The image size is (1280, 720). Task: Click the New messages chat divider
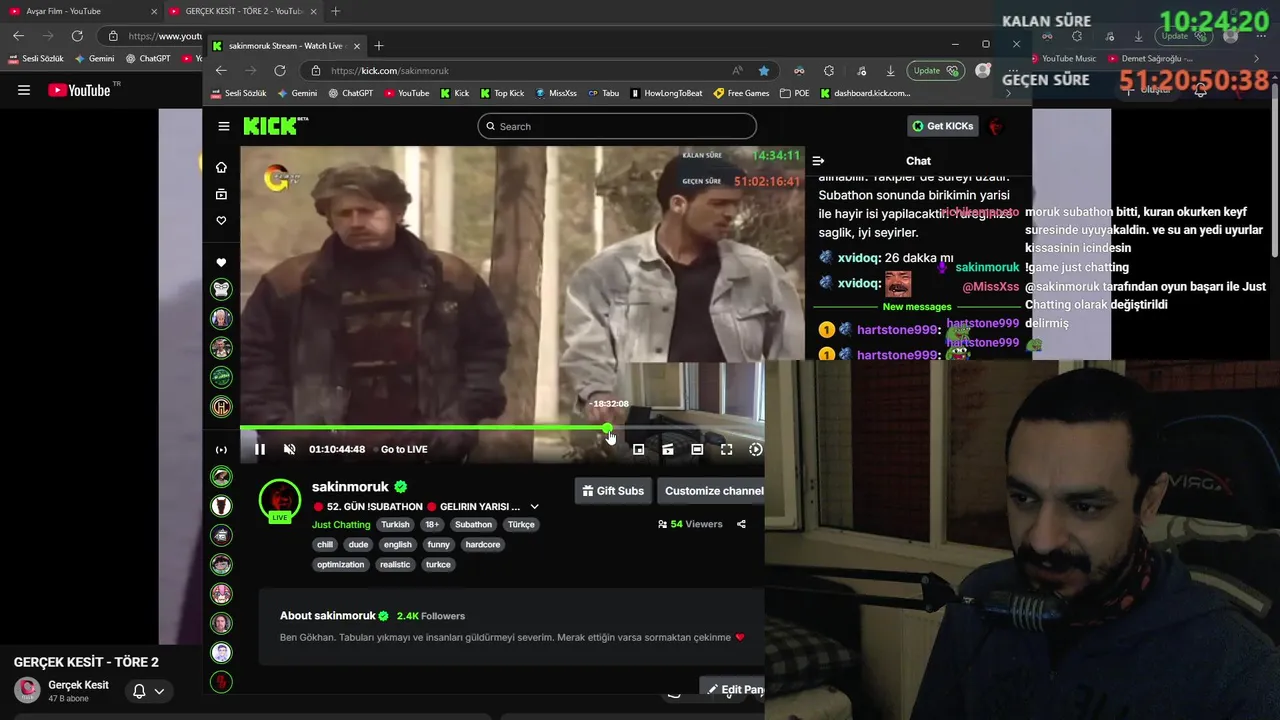coord(917,307)
